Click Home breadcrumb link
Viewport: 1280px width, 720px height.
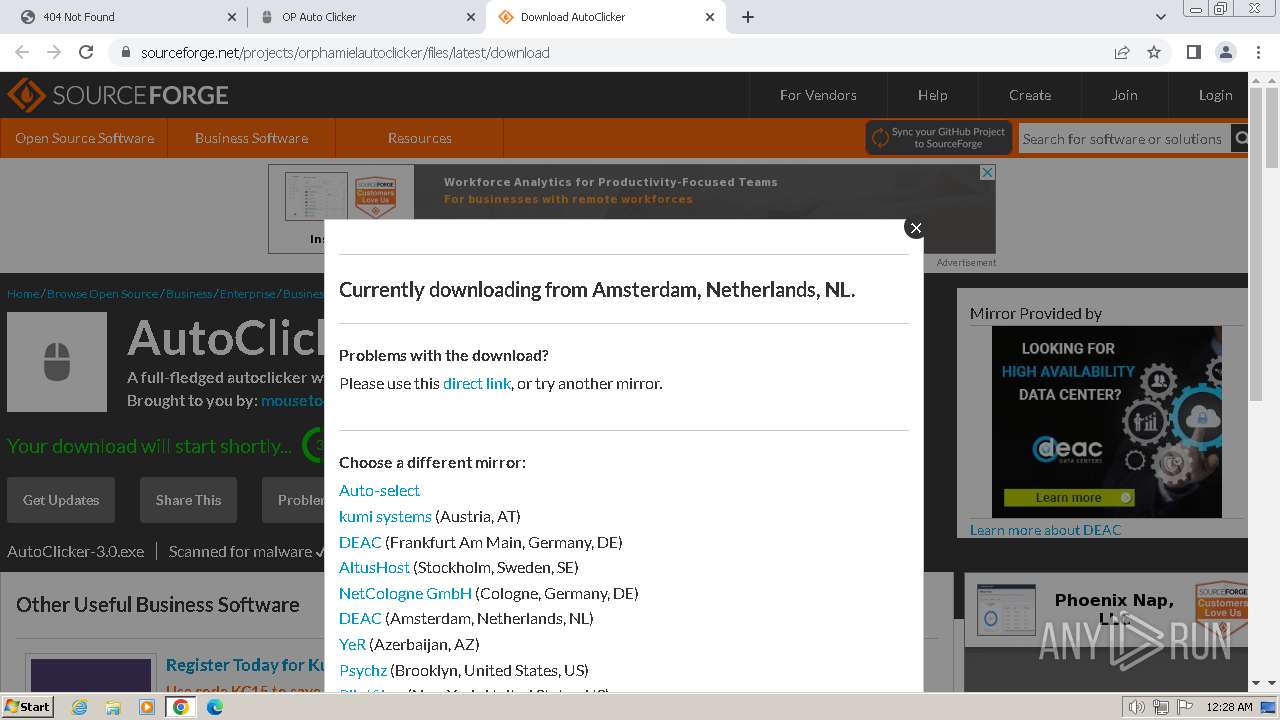point(23,293)
